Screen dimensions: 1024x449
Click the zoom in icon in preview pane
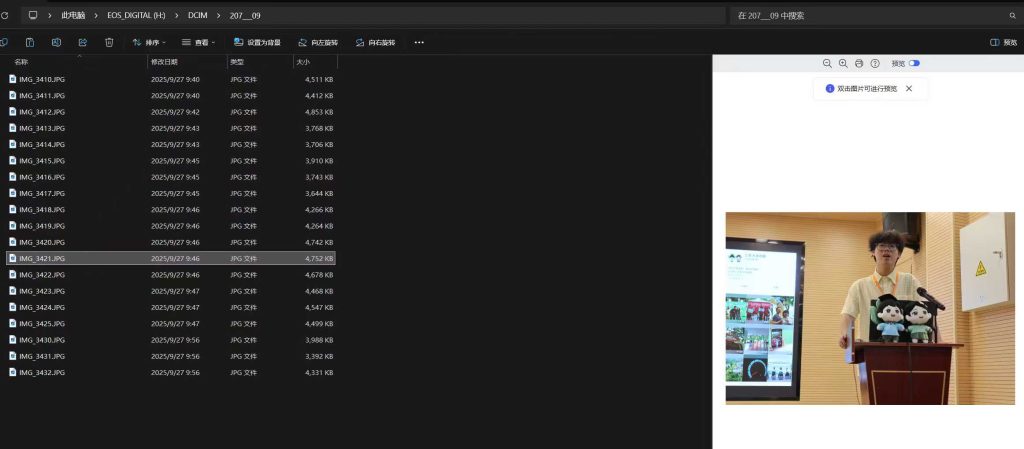(843, 63)
